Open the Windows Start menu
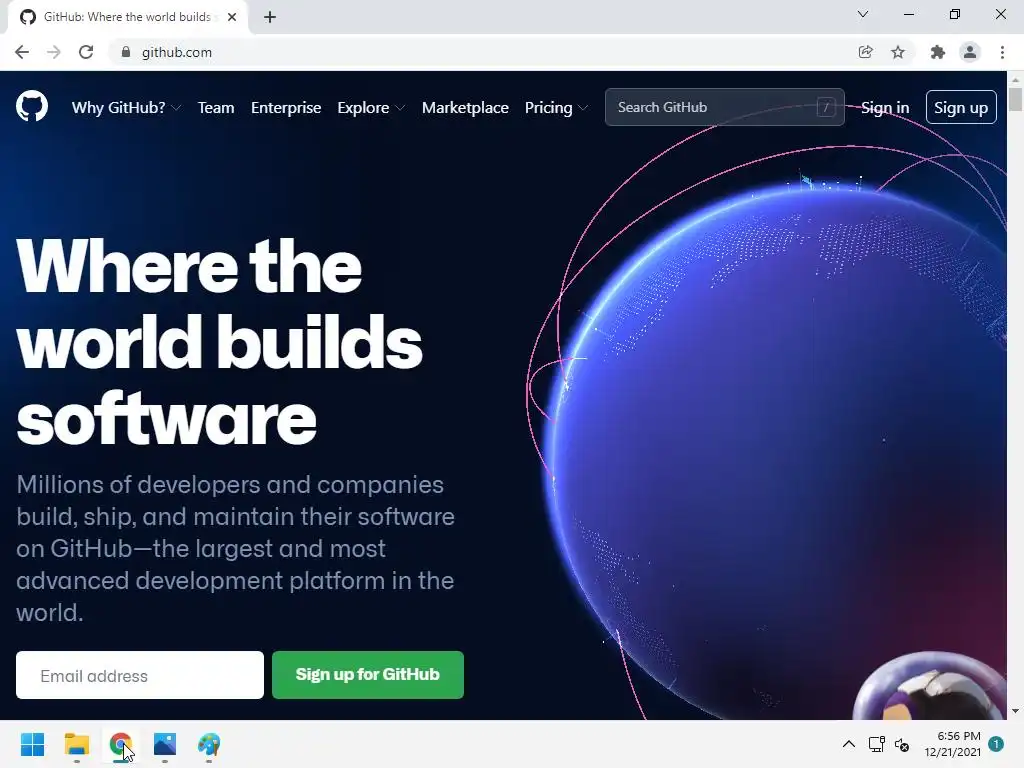 point(32,744)
